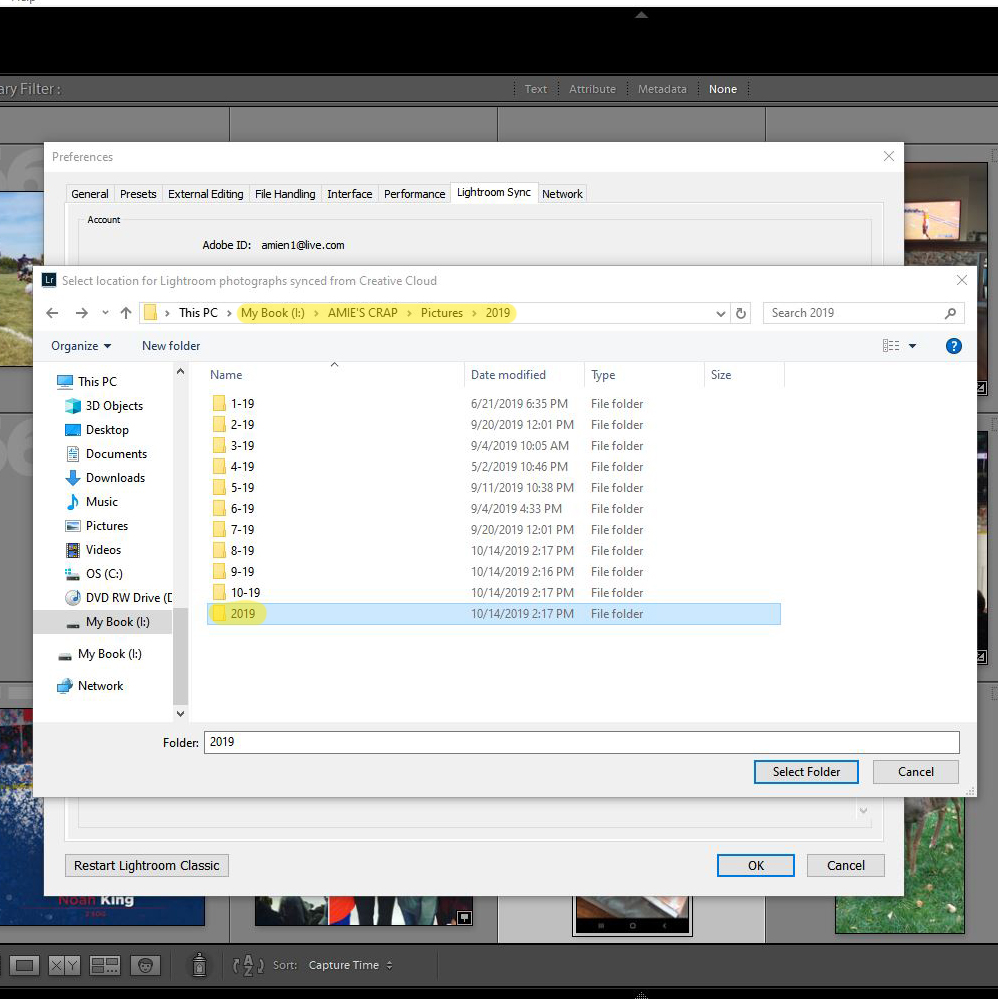
Task: Open recent locations dropdown arrow
Action: point(105,313)
